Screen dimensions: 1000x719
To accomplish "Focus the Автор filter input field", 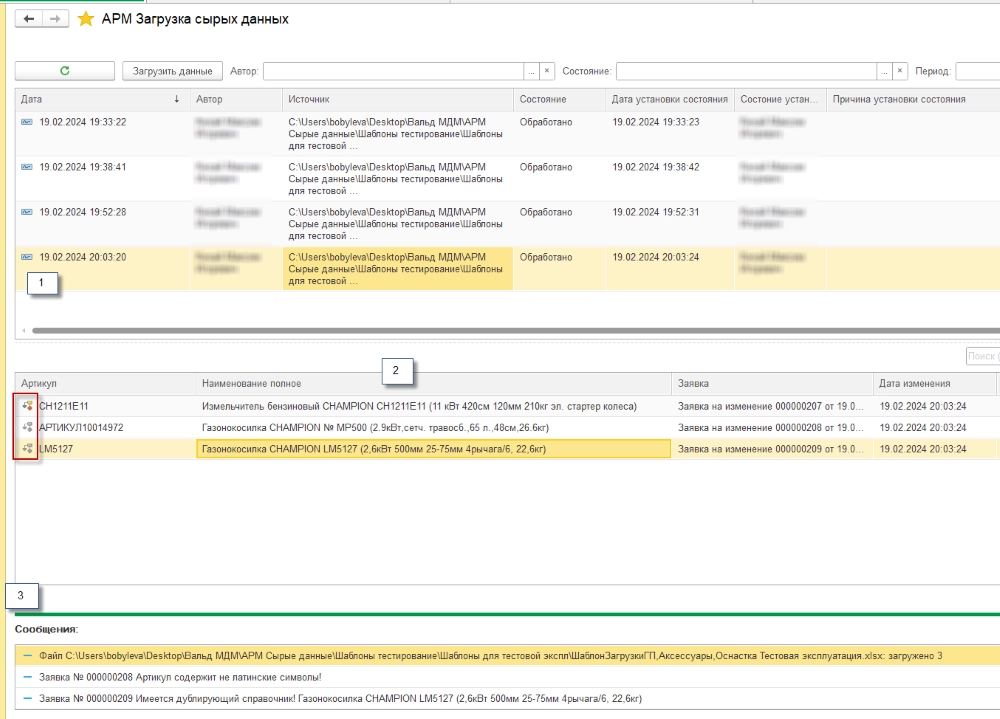I will coord(393,71).
